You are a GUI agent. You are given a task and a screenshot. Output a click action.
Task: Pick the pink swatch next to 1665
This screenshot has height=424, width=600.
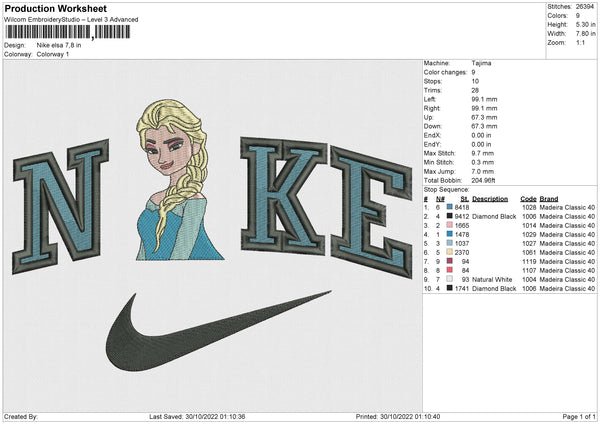click(450, 225)
